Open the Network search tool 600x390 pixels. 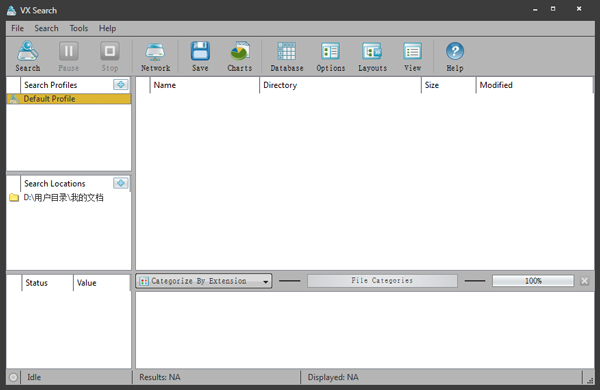[x=155, y=56]
